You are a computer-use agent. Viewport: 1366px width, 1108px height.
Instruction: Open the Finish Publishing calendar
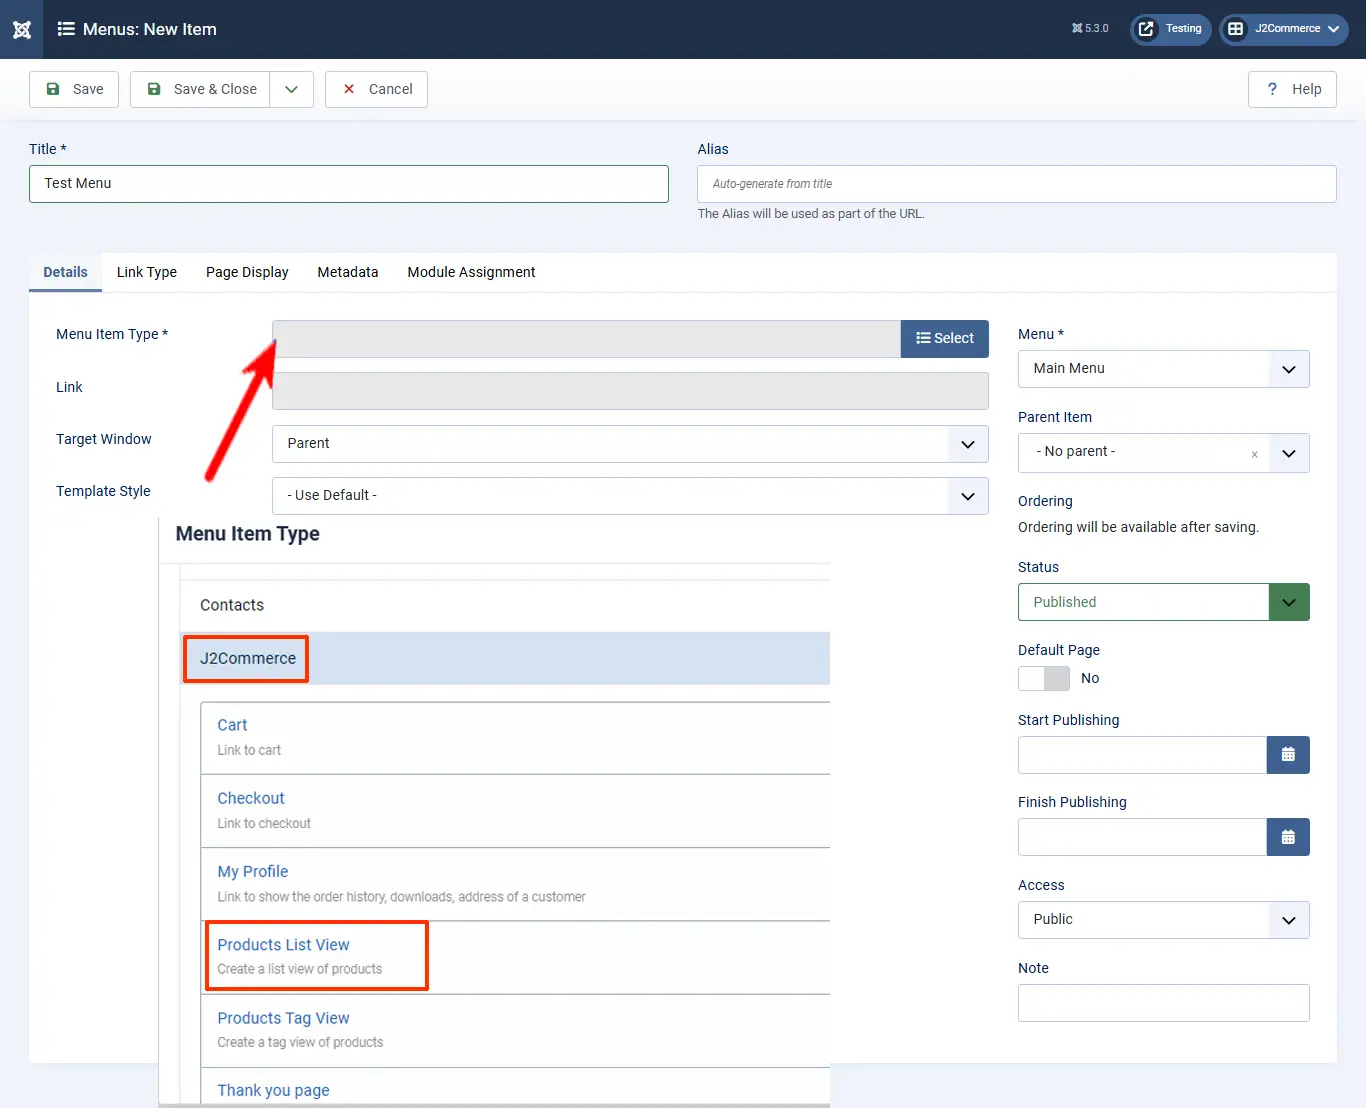pyautogui.click(x=1288, y=837)
